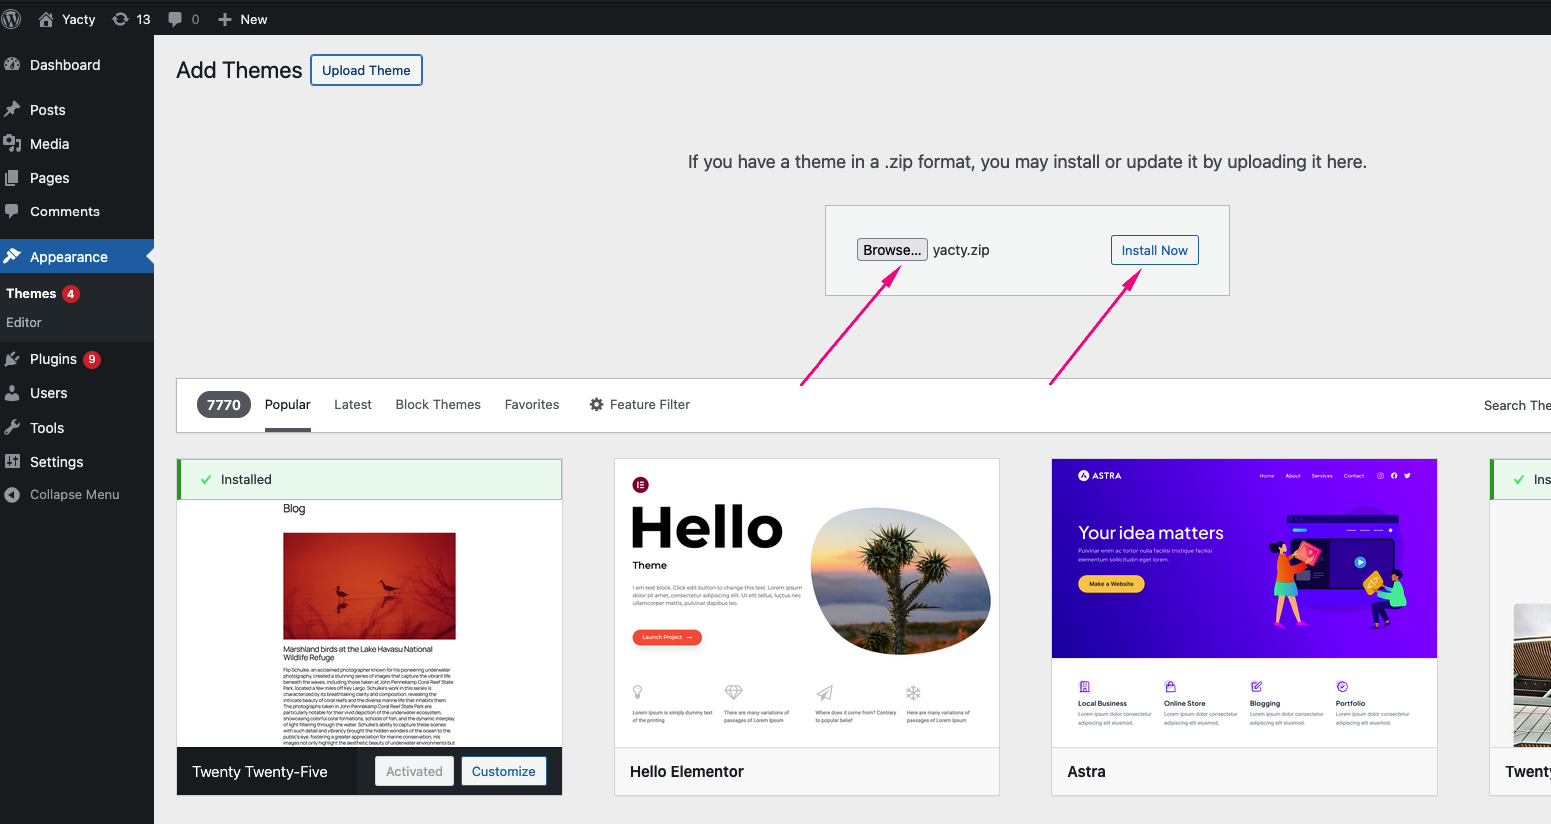Click the WordPress logo icon
Image resolution: width=1551 pixels, height=824 pixels.
(x=12, y=19)
